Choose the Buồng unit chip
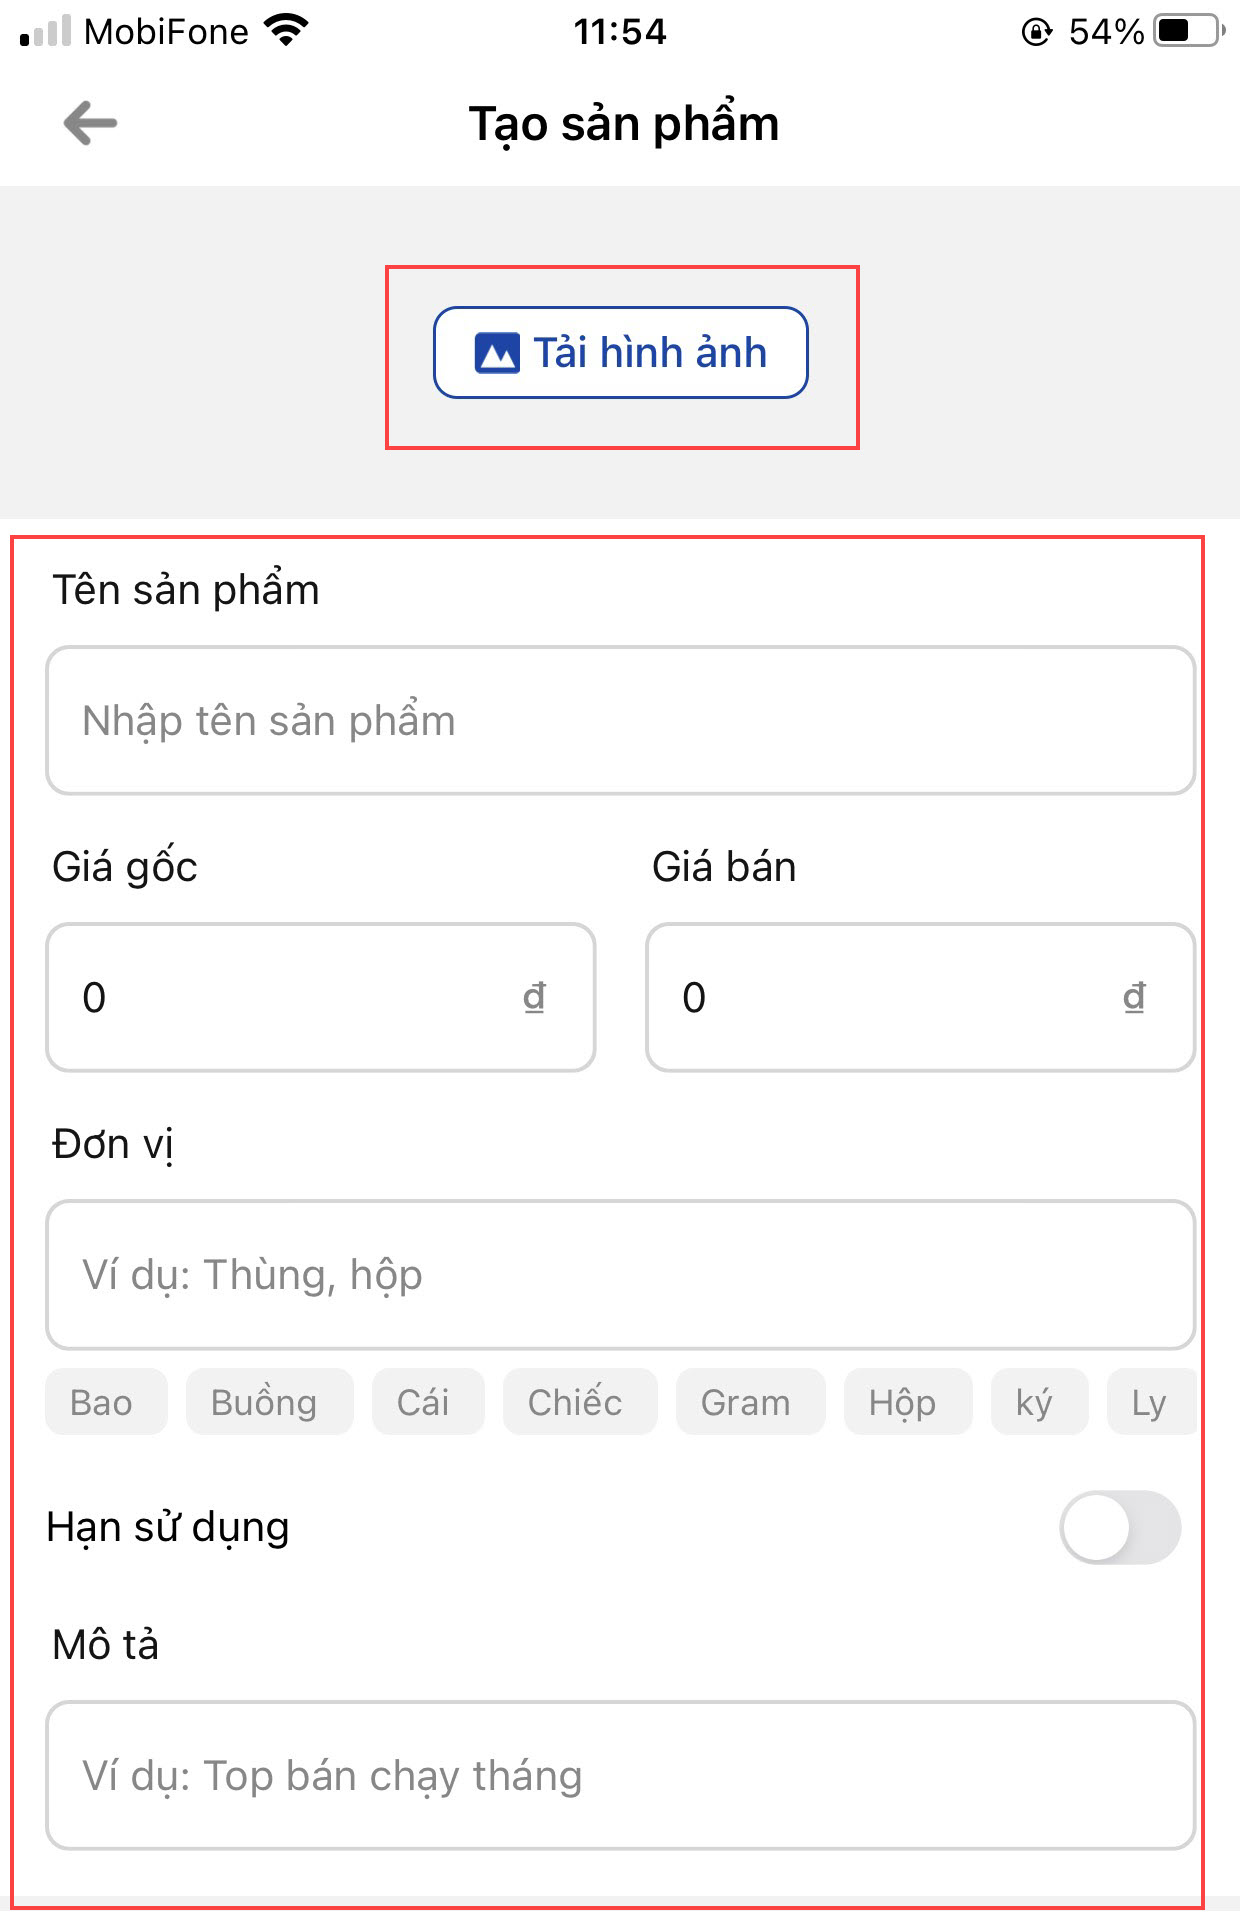The width and height of the screenshot is (1240, 1925). tap(264, 1402)
